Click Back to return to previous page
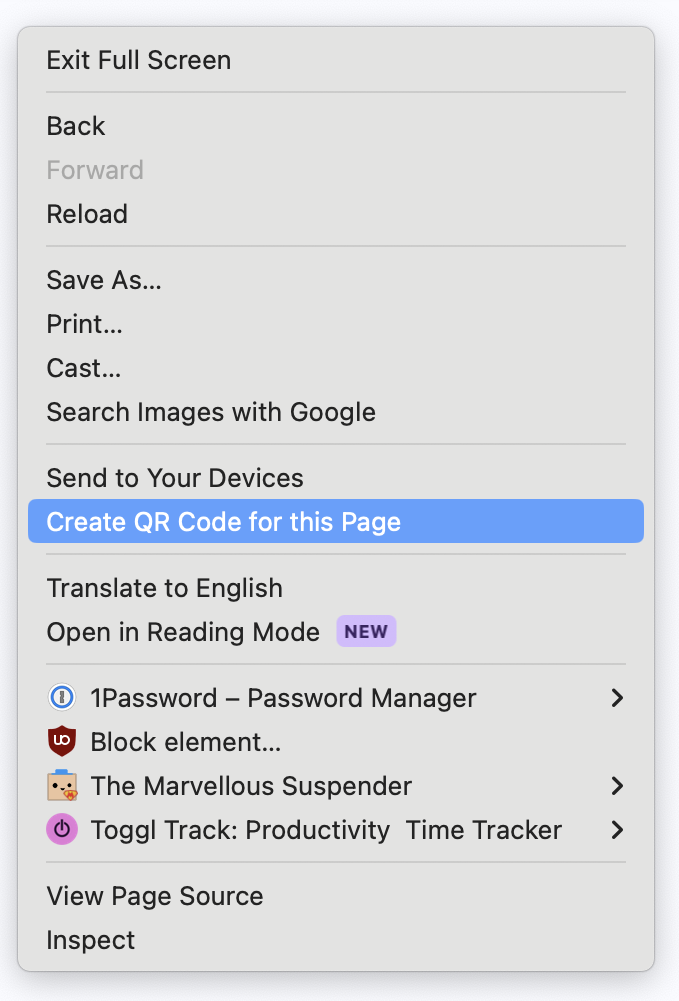Image resolution: width=679 pixels, height=1001 pixels. click(x=75, y=126)
